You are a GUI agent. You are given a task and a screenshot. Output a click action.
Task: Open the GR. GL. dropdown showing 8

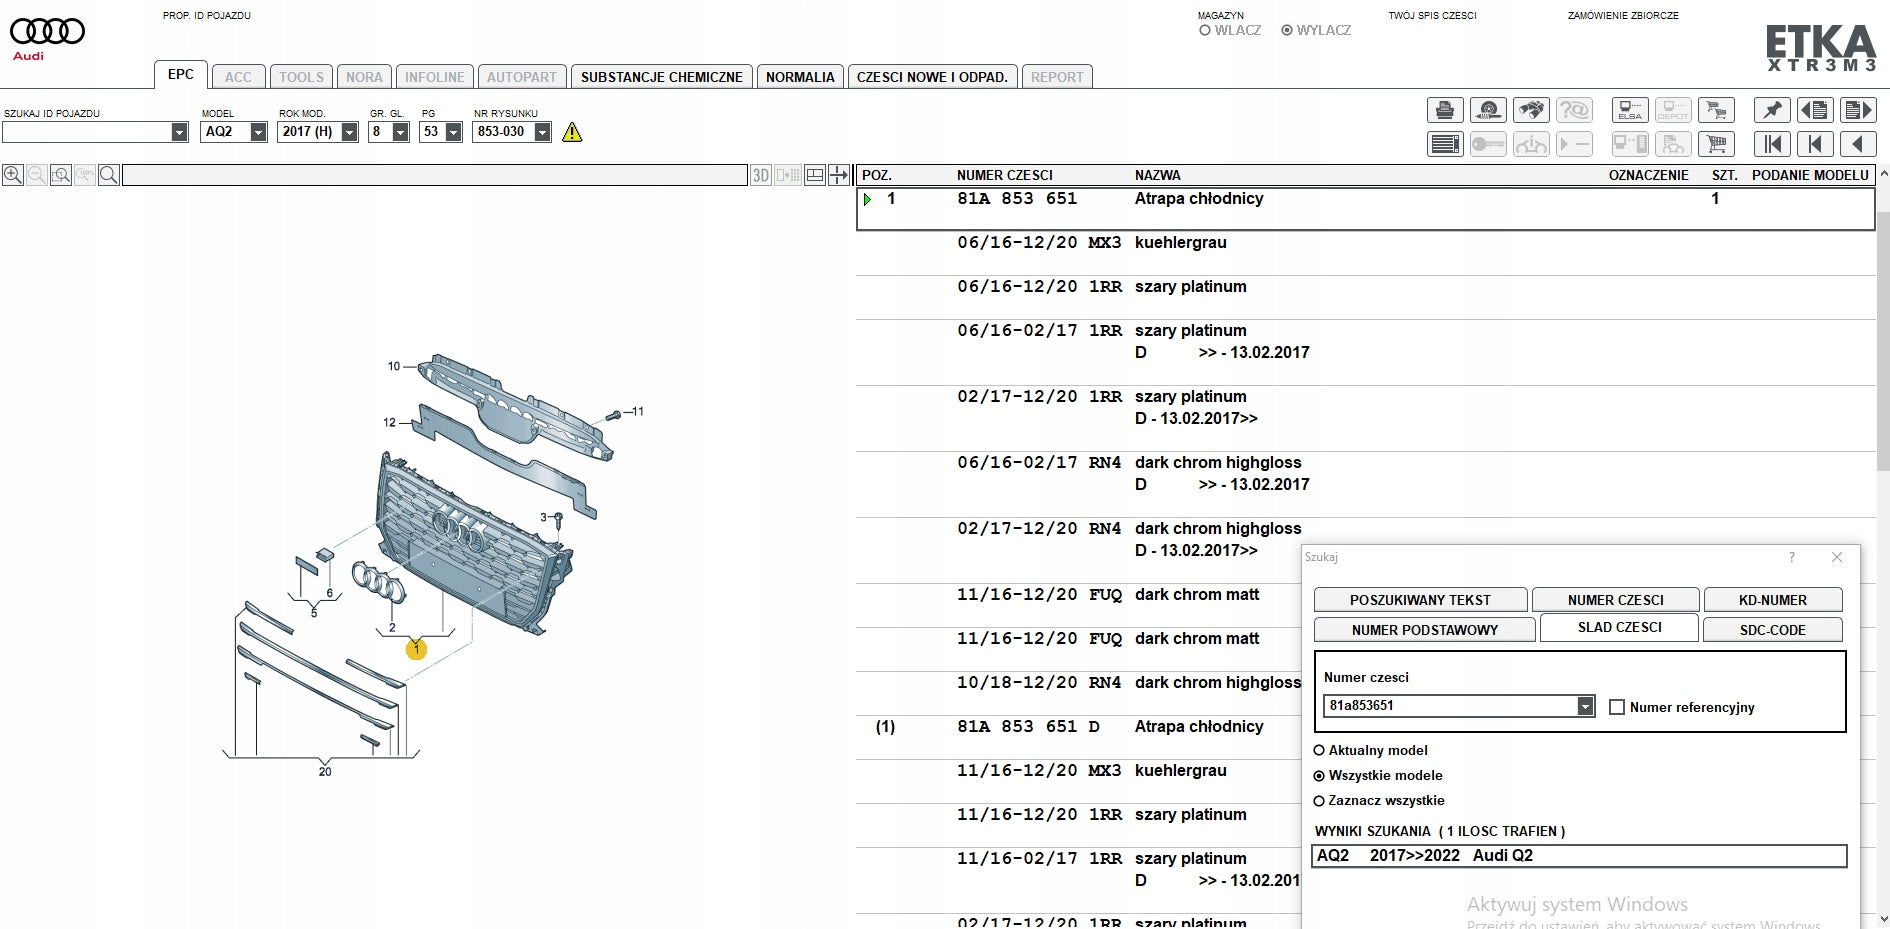(x=400, y=132)
